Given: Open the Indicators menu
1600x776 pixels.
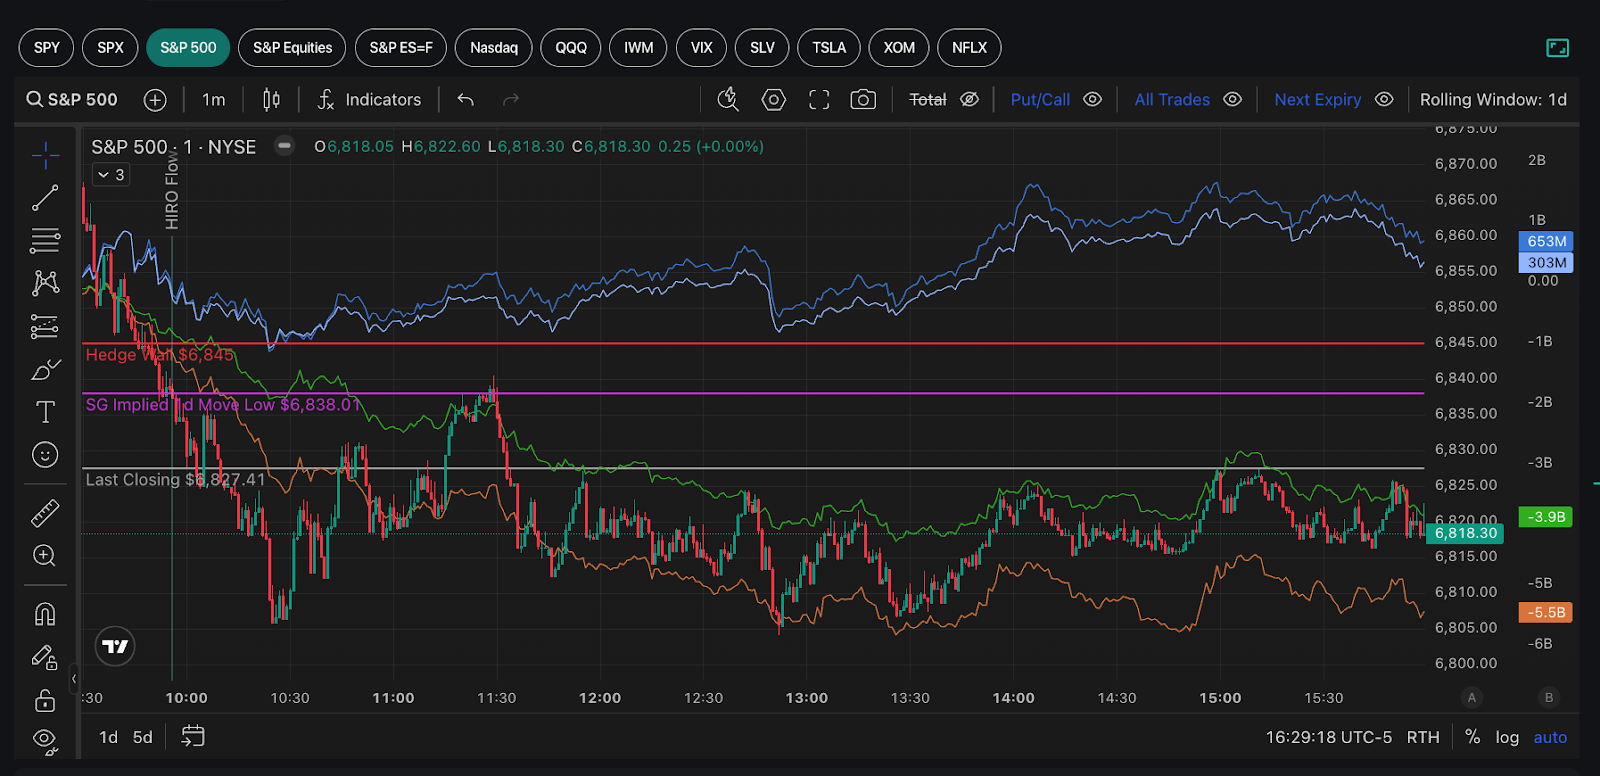Looking at the screenshot, I should click(369, 100).
